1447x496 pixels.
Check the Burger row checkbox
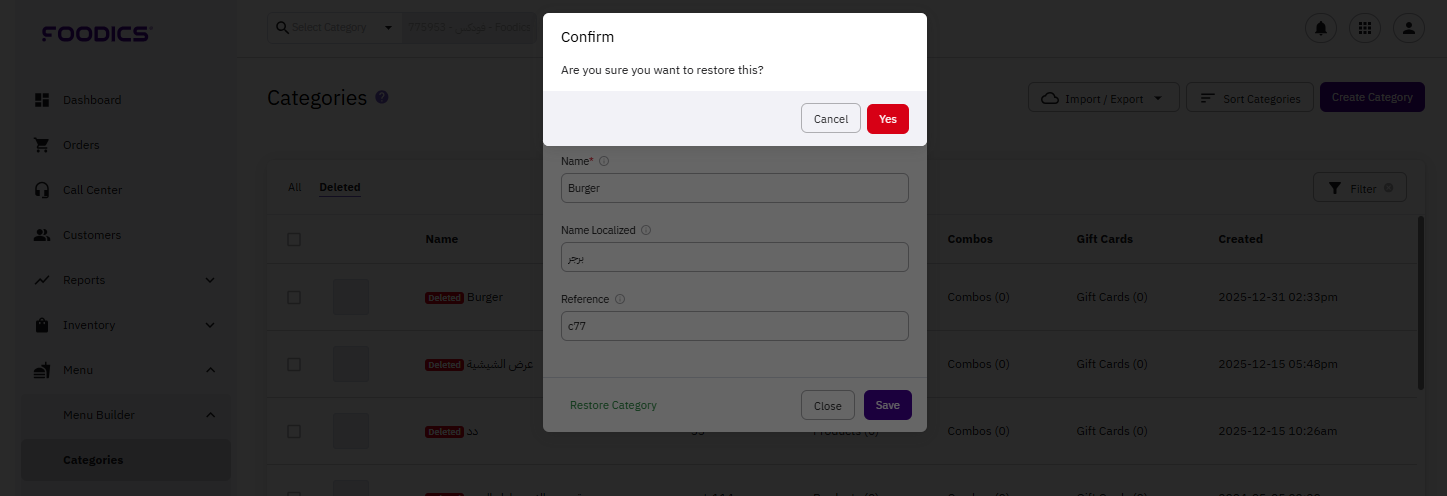(x=294, y=297)
